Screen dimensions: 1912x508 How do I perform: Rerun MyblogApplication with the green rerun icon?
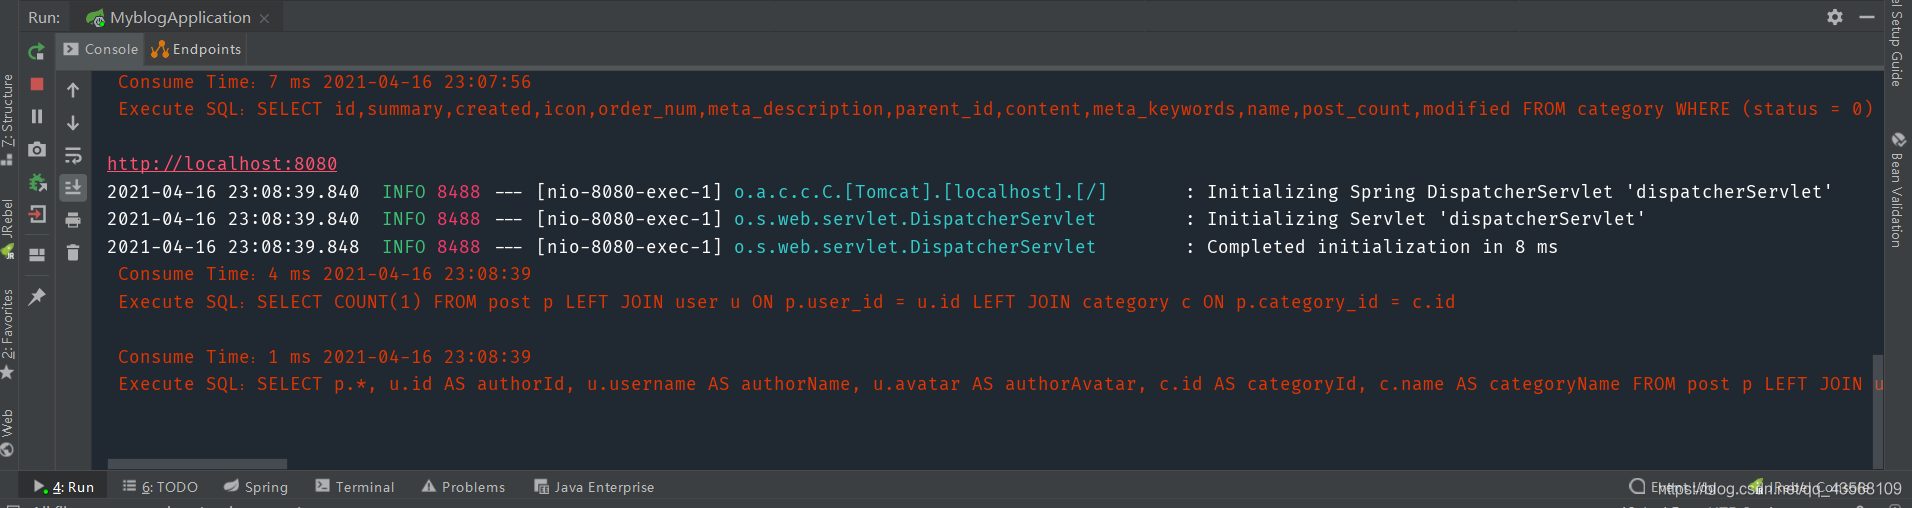(37, 51)
